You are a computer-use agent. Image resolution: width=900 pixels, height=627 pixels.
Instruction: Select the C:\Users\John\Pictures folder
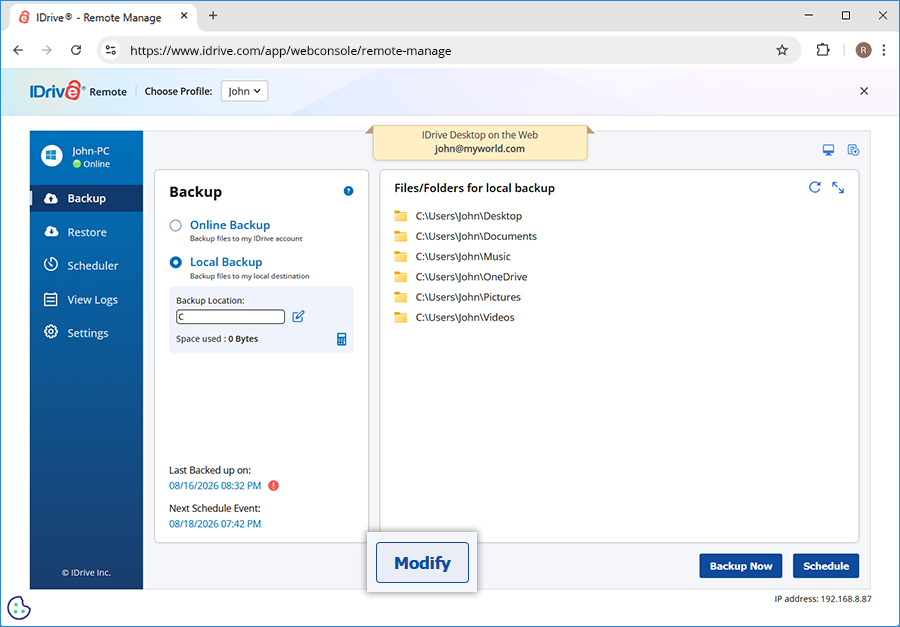pos(457,297)
